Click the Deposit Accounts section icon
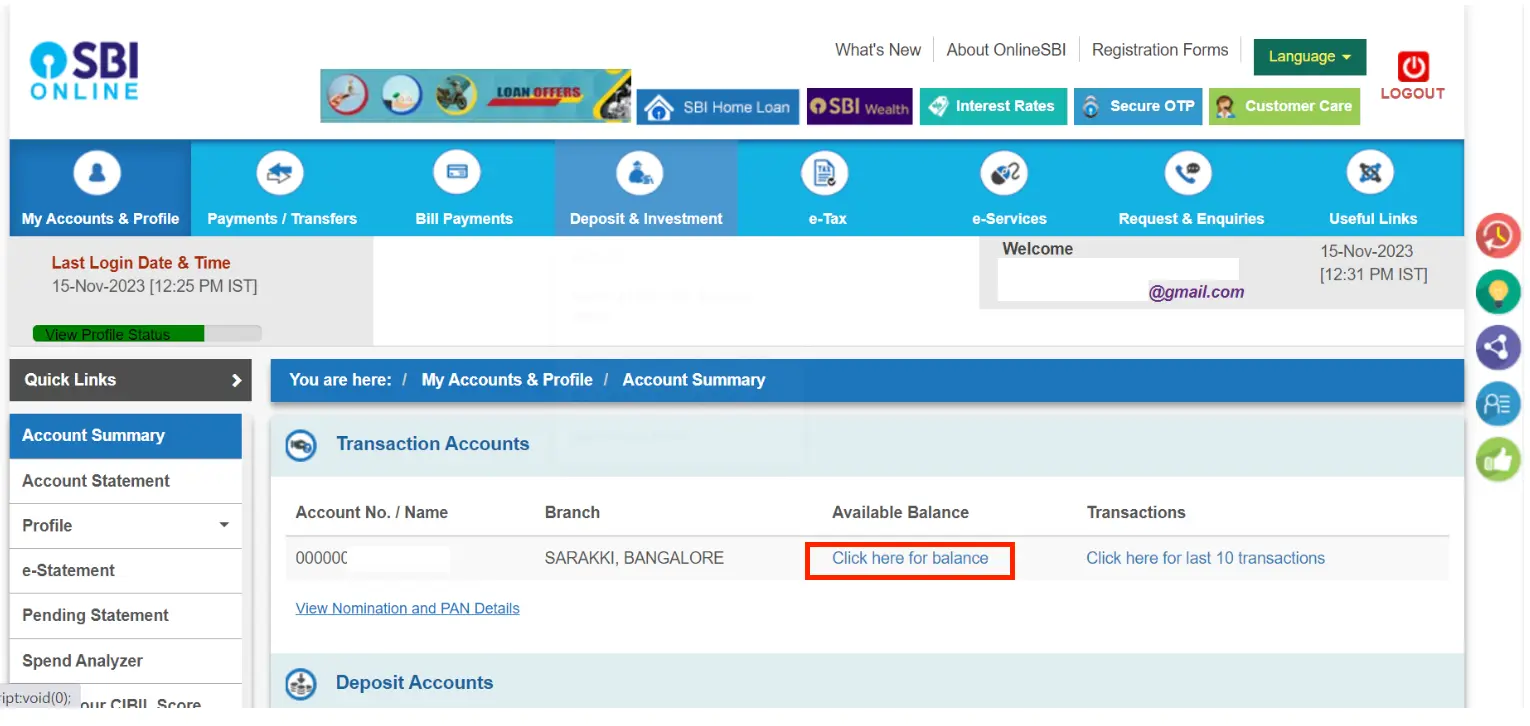Image resolution: width=1530 pixels, height=726 pixels. 301,684
